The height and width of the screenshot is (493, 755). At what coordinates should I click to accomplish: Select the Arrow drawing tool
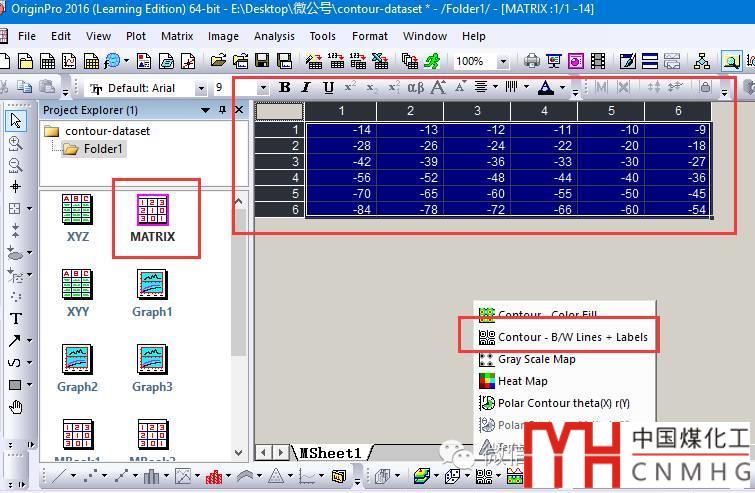14,341
